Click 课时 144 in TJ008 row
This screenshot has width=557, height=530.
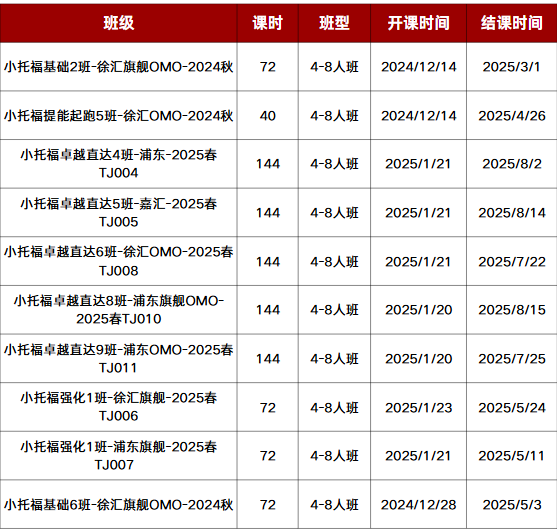268,262
